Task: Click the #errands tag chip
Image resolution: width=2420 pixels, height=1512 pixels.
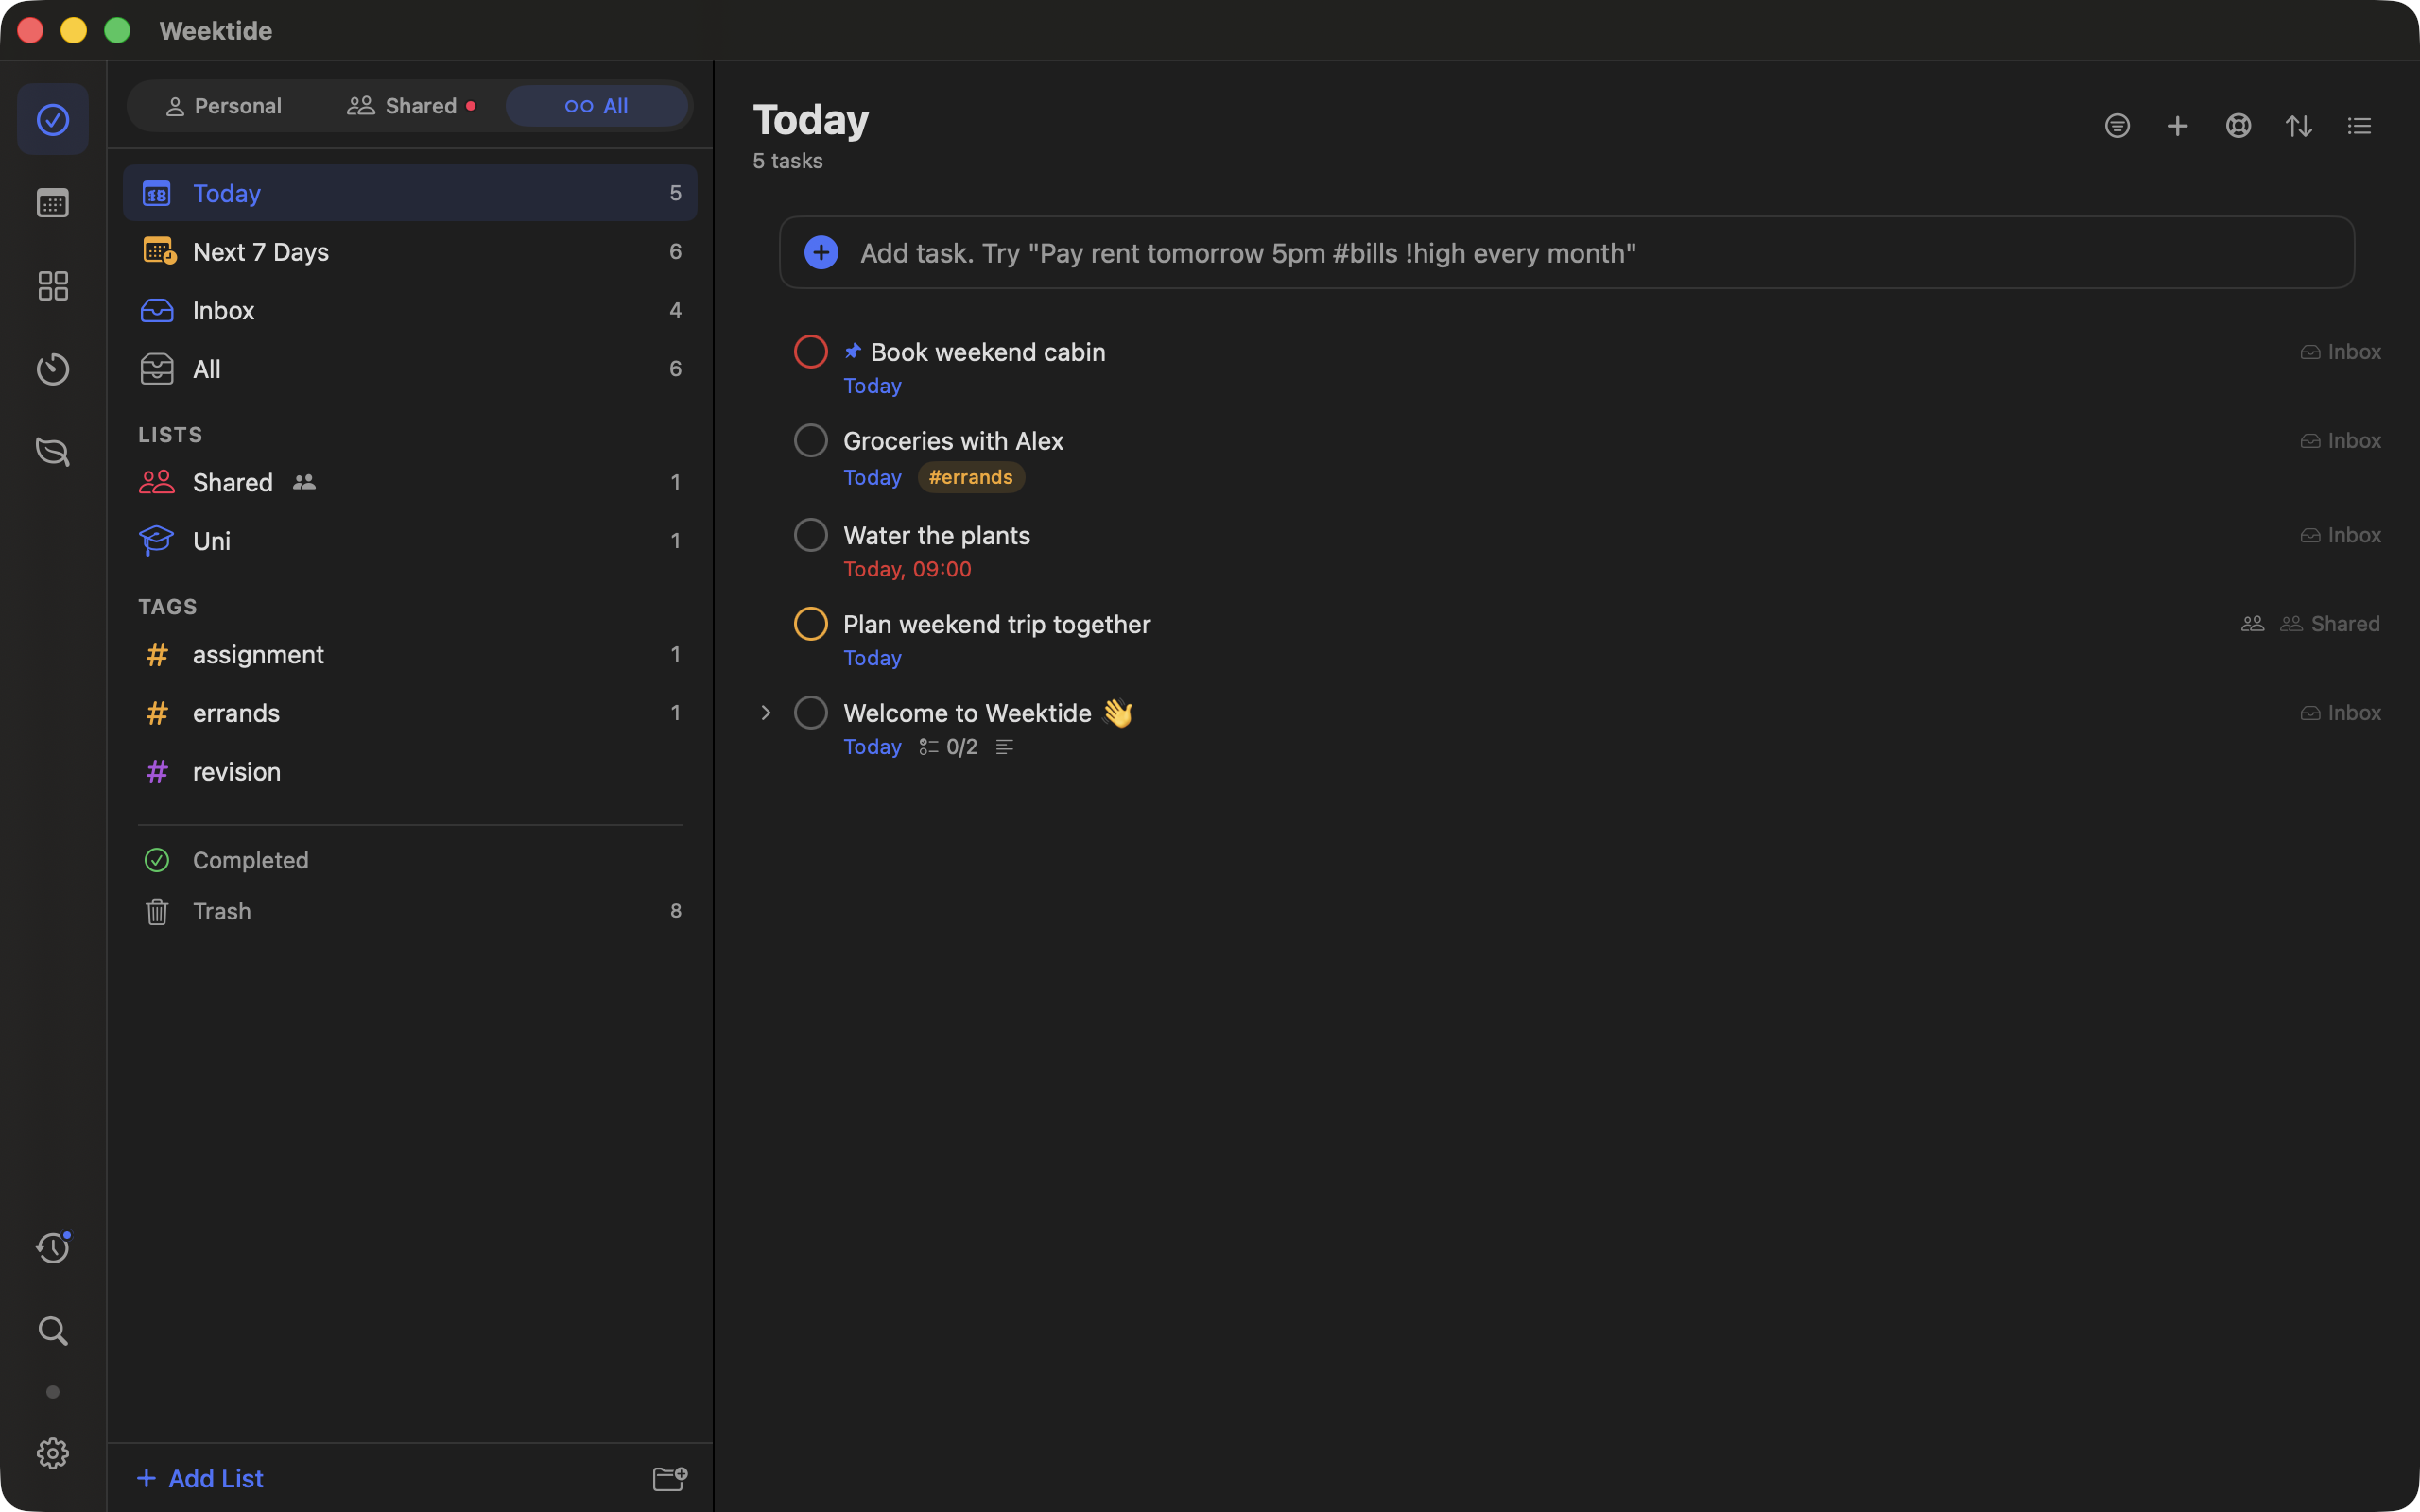Action: 971,477
